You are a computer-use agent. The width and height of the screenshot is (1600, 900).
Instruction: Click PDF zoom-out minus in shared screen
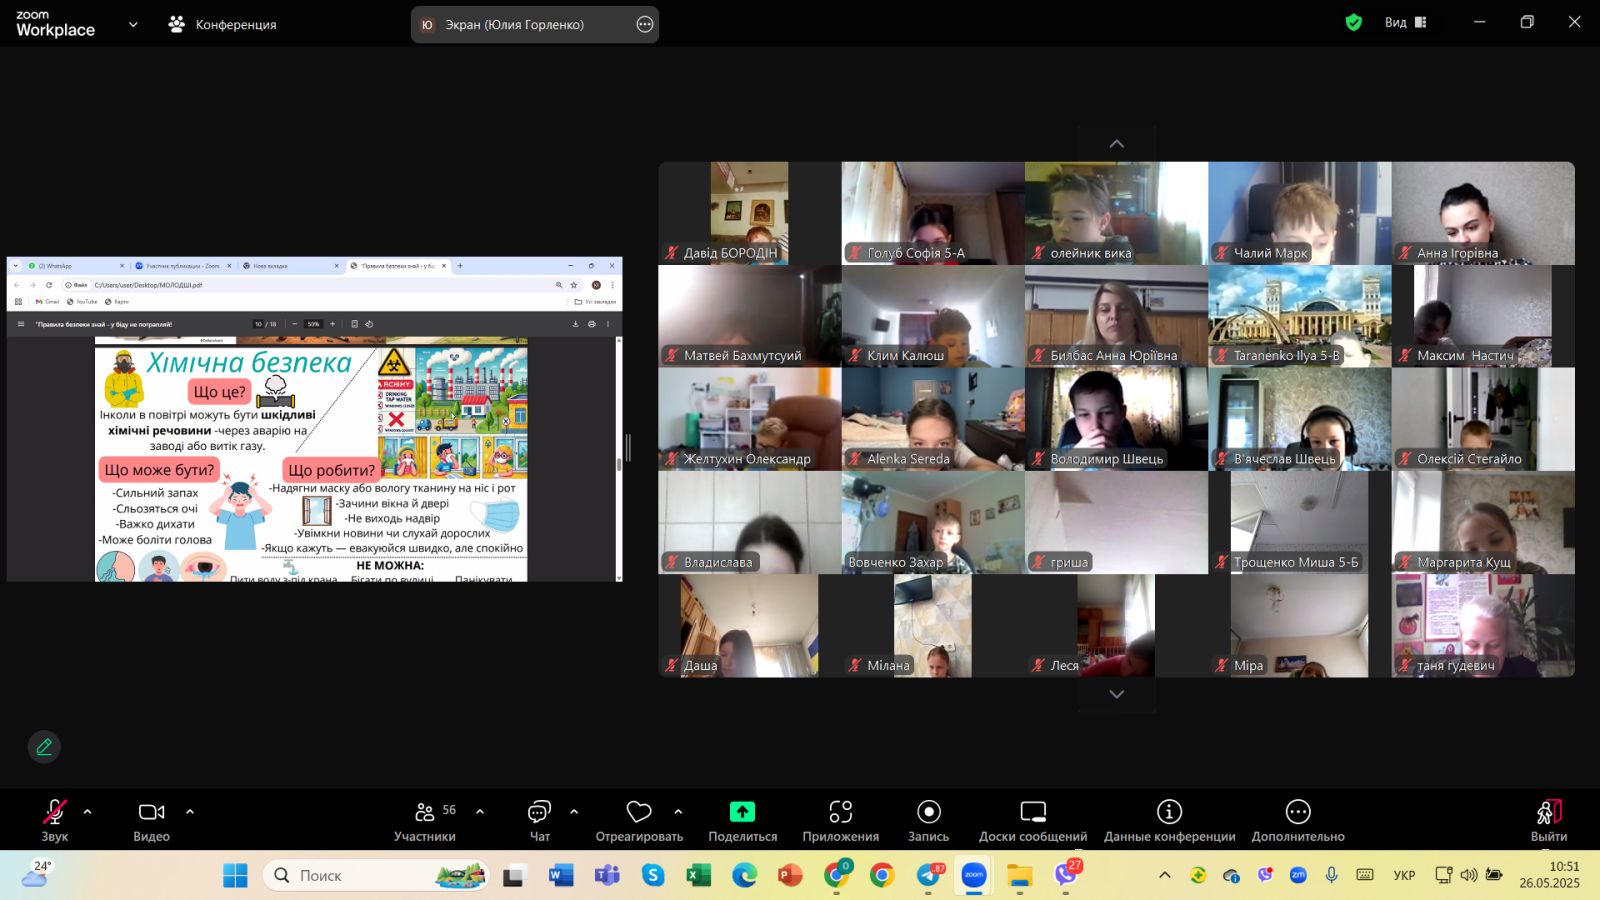click(x=294, y=324)
